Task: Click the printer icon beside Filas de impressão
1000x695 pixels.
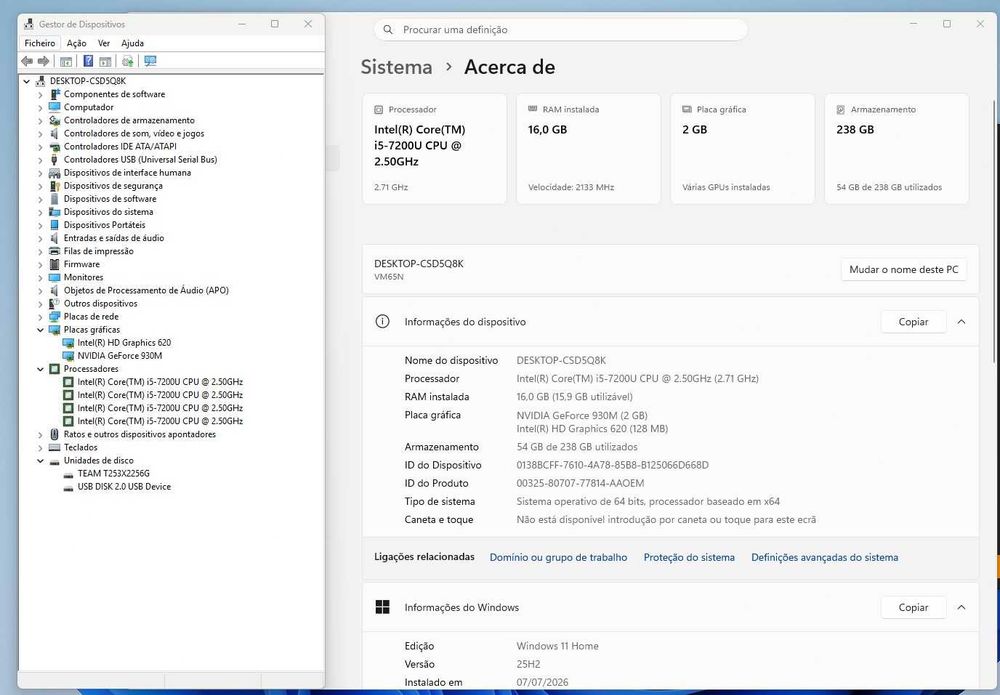Action: 55,251
